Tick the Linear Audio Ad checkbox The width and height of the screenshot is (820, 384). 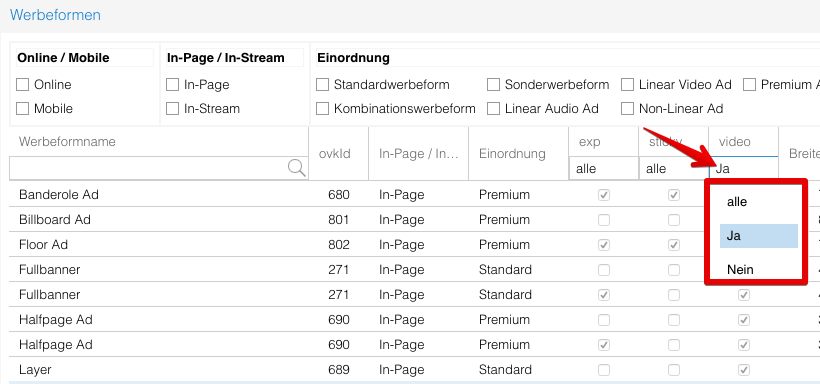pyautogui.click(x=493, y=109)
